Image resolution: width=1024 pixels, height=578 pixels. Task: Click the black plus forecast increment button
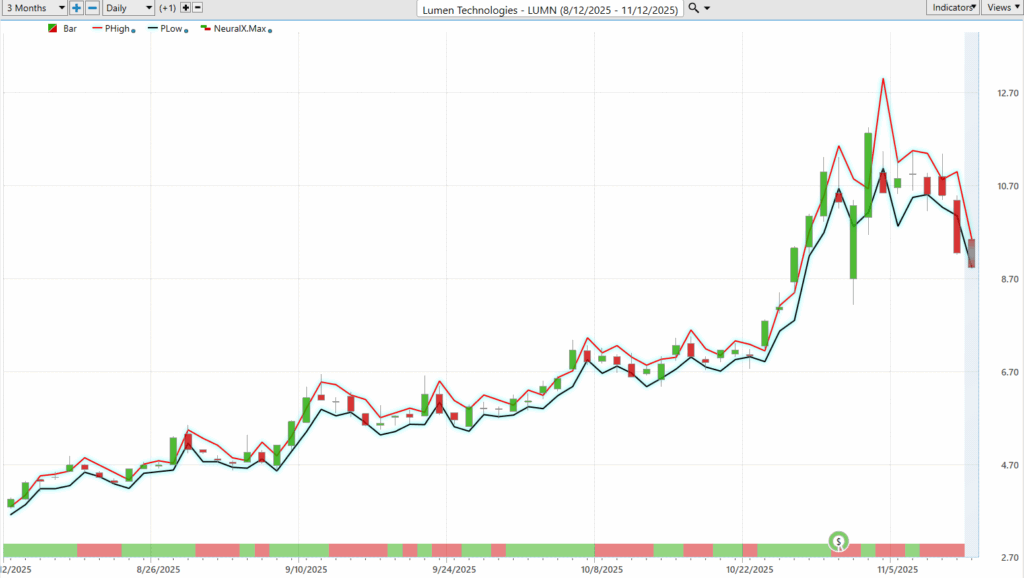185,7
